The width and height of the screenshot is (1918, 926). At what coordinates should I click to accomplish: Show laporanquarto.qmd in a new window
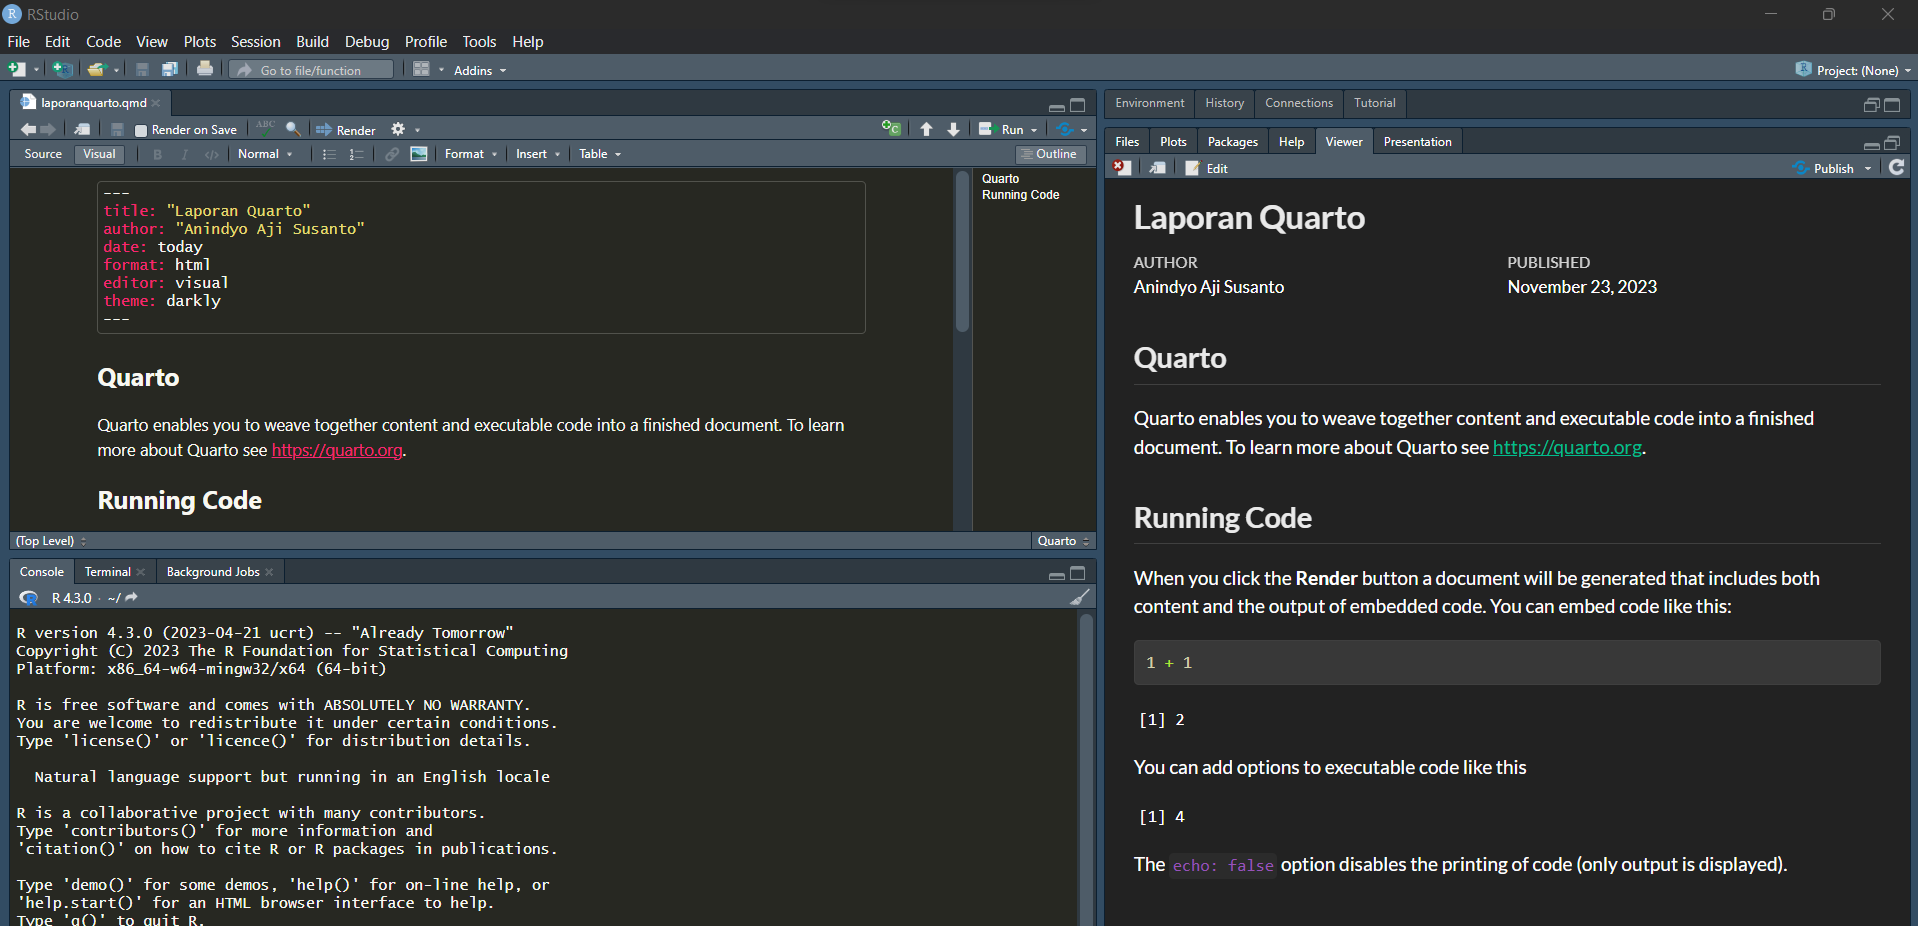coord(83,129)
